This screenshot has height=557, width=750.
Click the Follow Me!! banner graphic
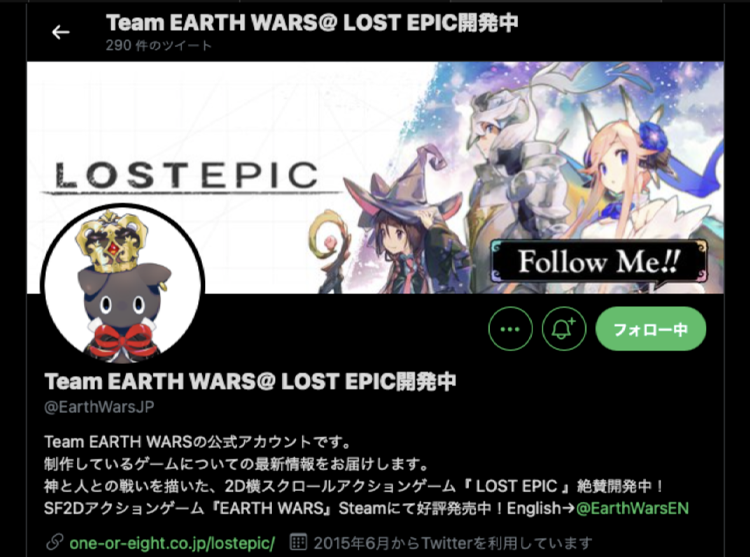tap(598, 262)
